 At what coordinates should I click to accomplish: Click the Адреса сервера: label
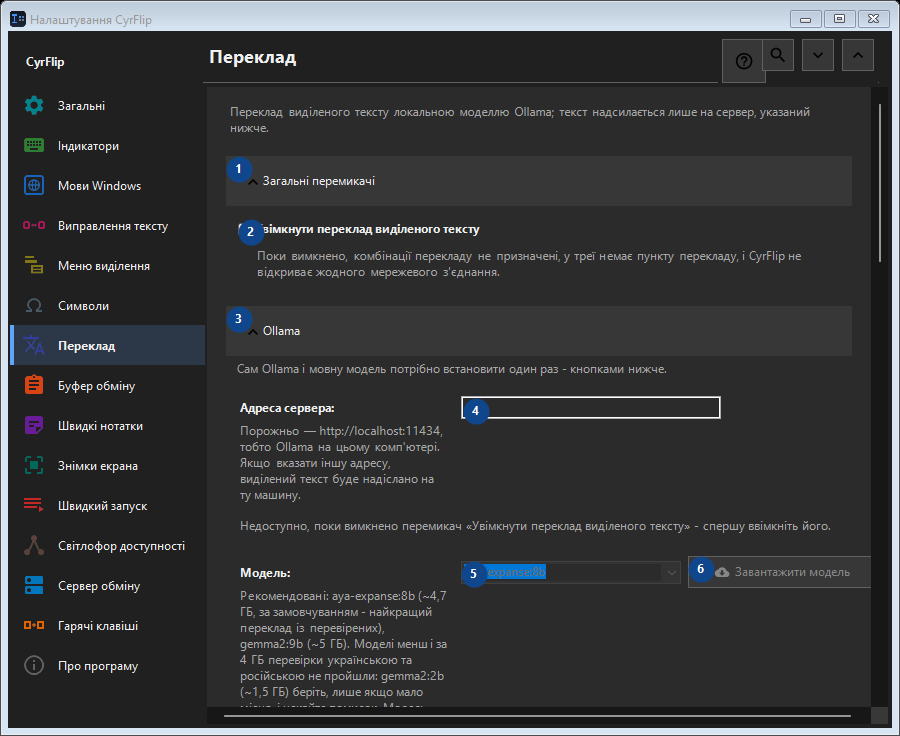click(x=287, y=408)
